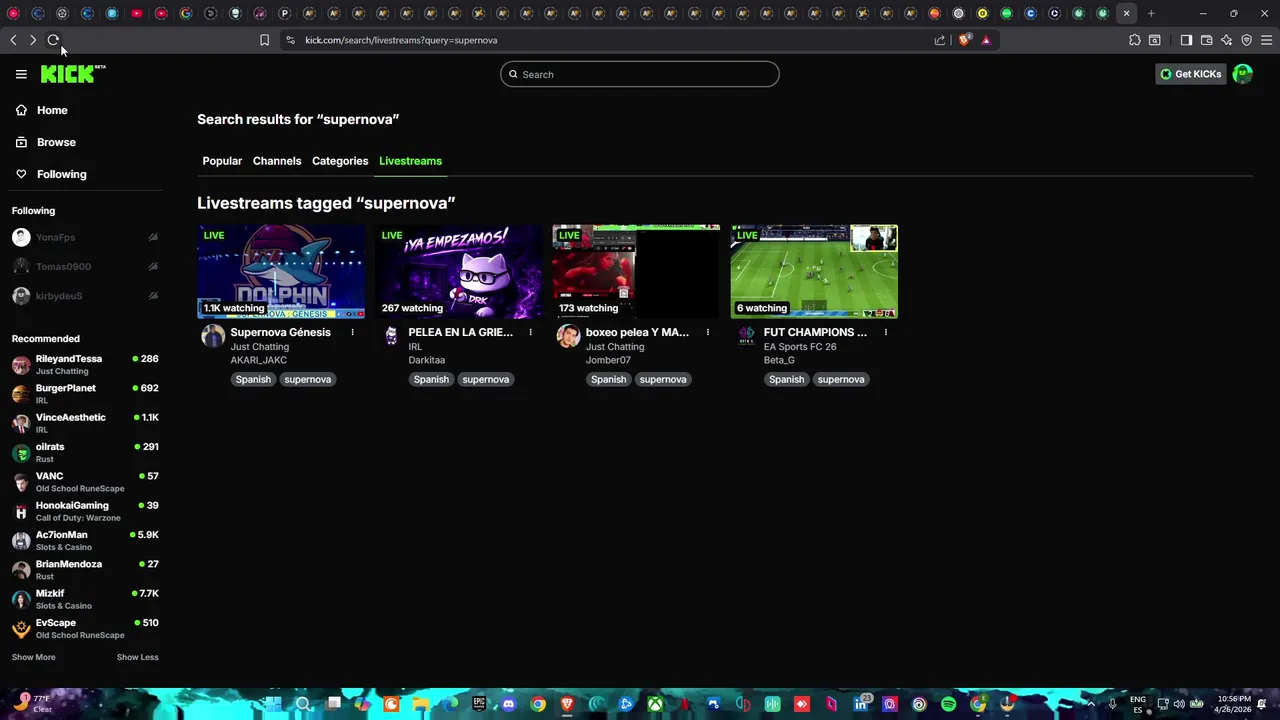
Task: Click supernova tag under Beta_G stream
Action: [841, 379]
